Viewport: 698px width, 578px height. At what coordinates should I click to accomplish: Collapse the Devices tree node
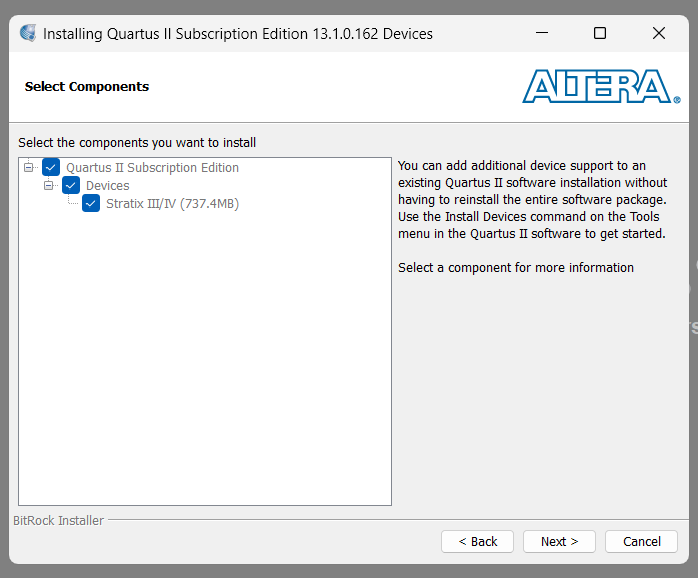[x=49, y=185]
